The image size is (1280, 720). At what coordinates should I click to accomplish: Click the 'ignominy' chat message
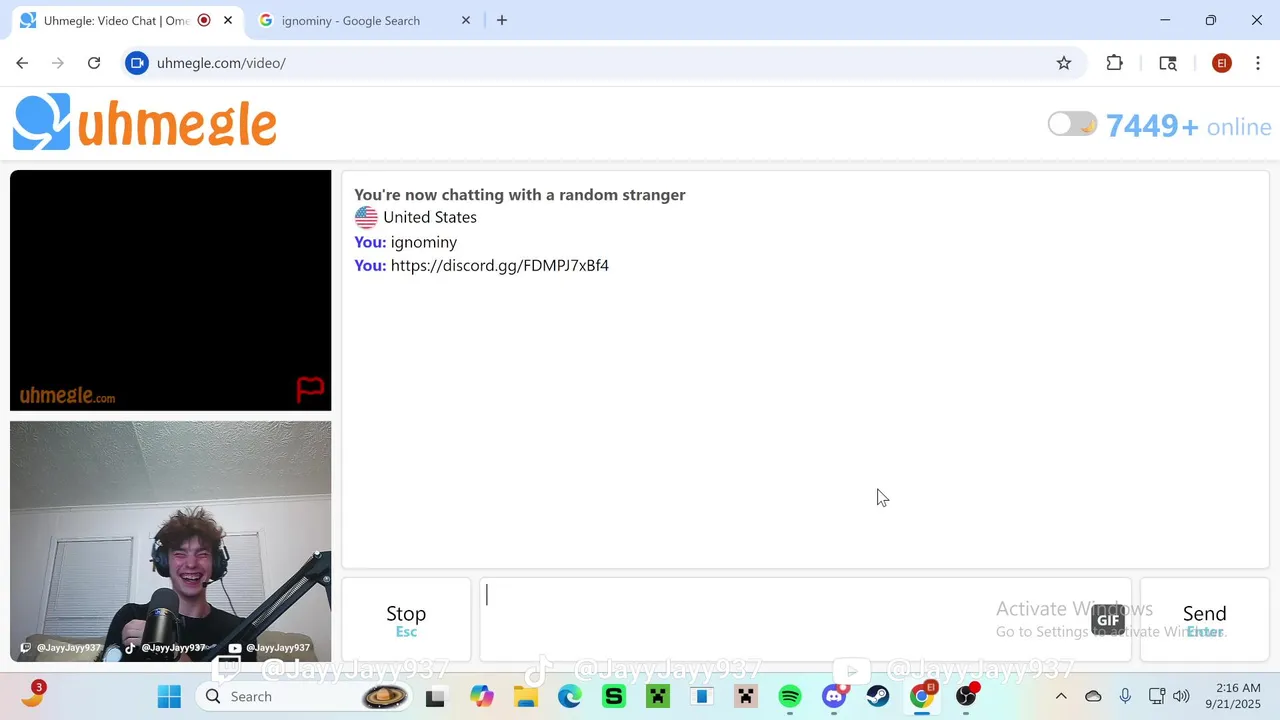424,242
